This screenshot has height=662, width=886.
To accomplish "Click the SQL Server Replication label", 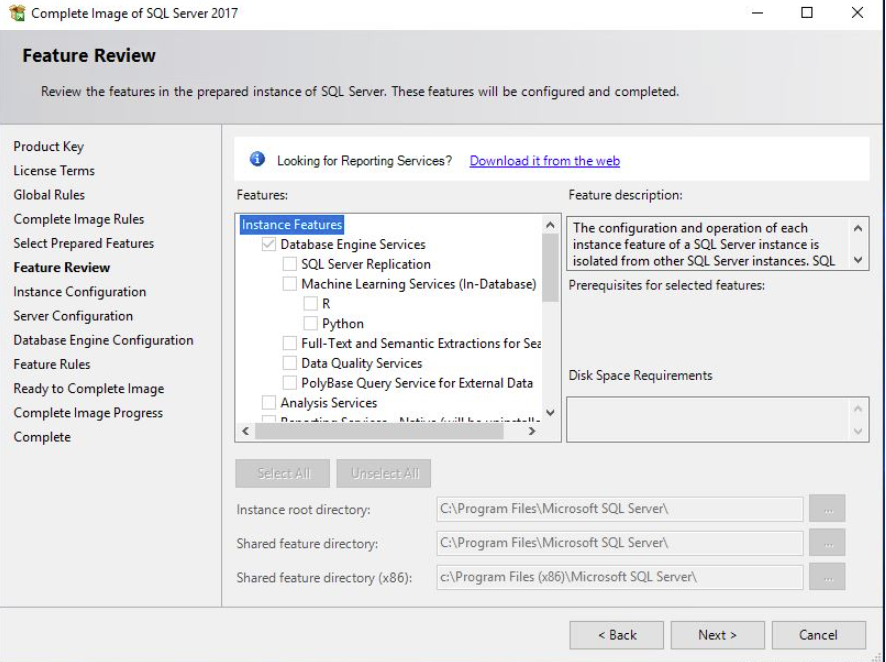I will point(366,264).
